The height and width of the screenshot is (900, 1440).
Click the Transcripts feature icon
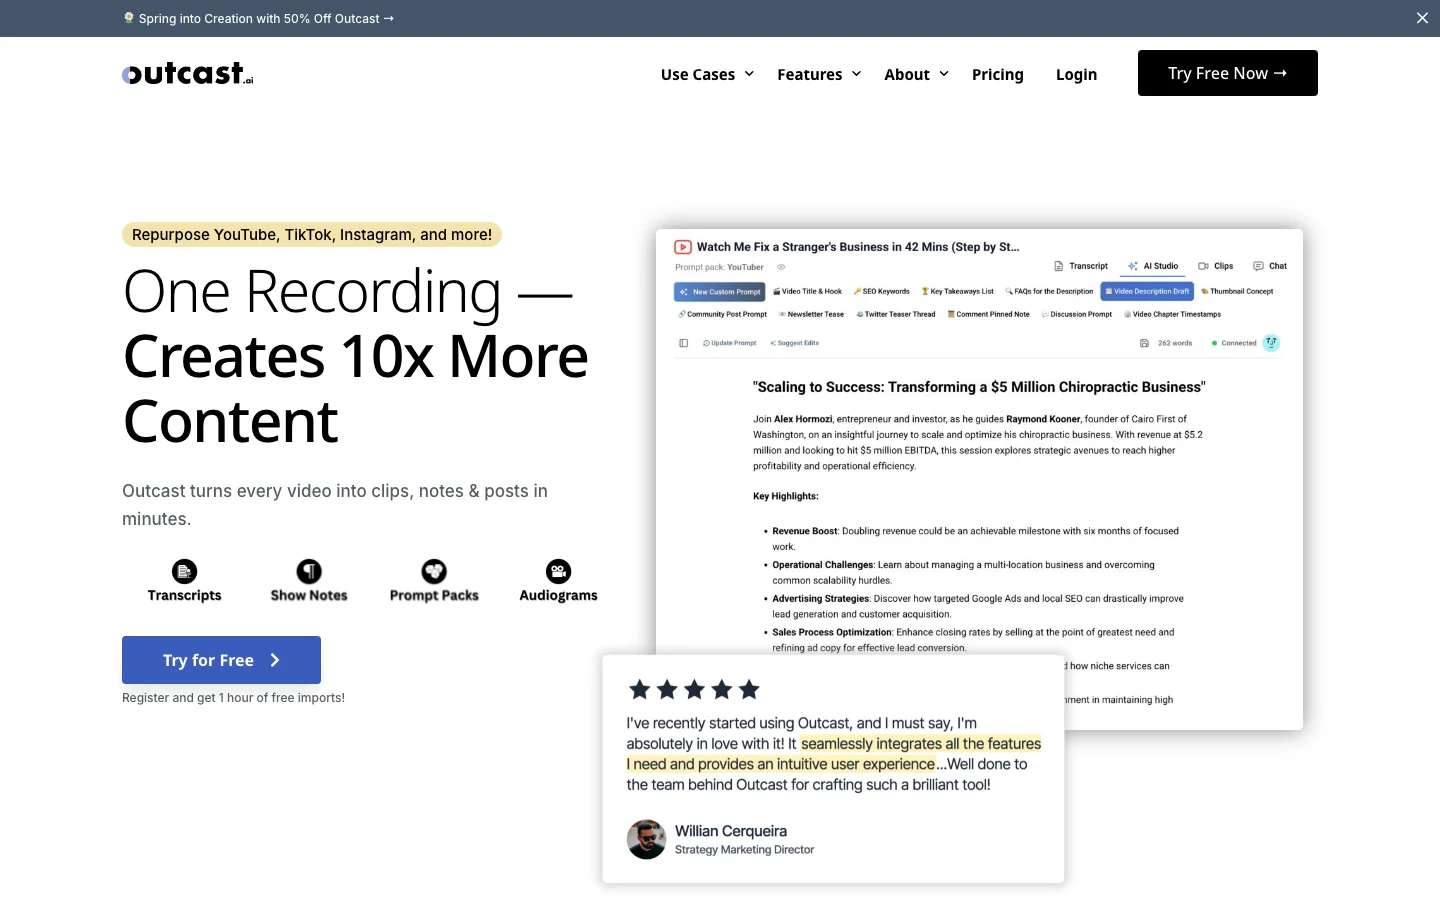coord(184,571)
